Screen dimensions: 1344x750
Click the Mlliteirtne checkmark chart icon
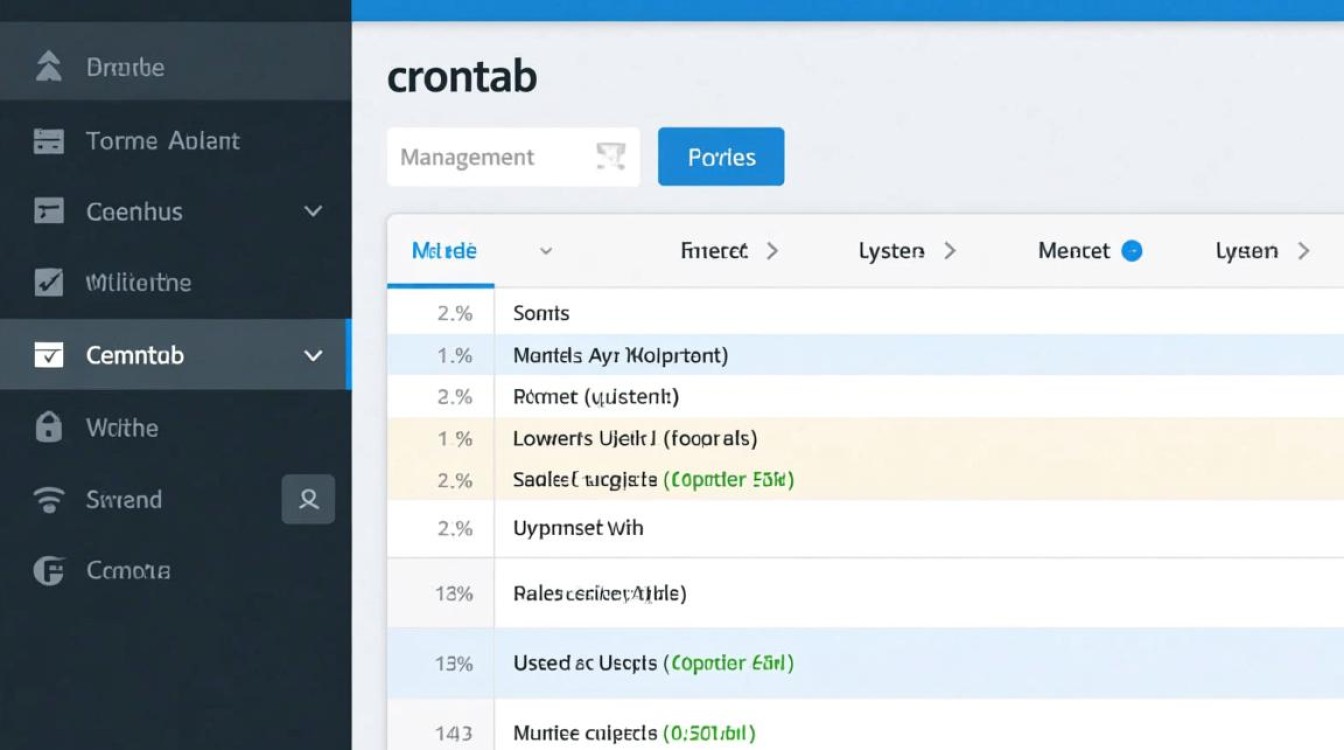(48, 283)
